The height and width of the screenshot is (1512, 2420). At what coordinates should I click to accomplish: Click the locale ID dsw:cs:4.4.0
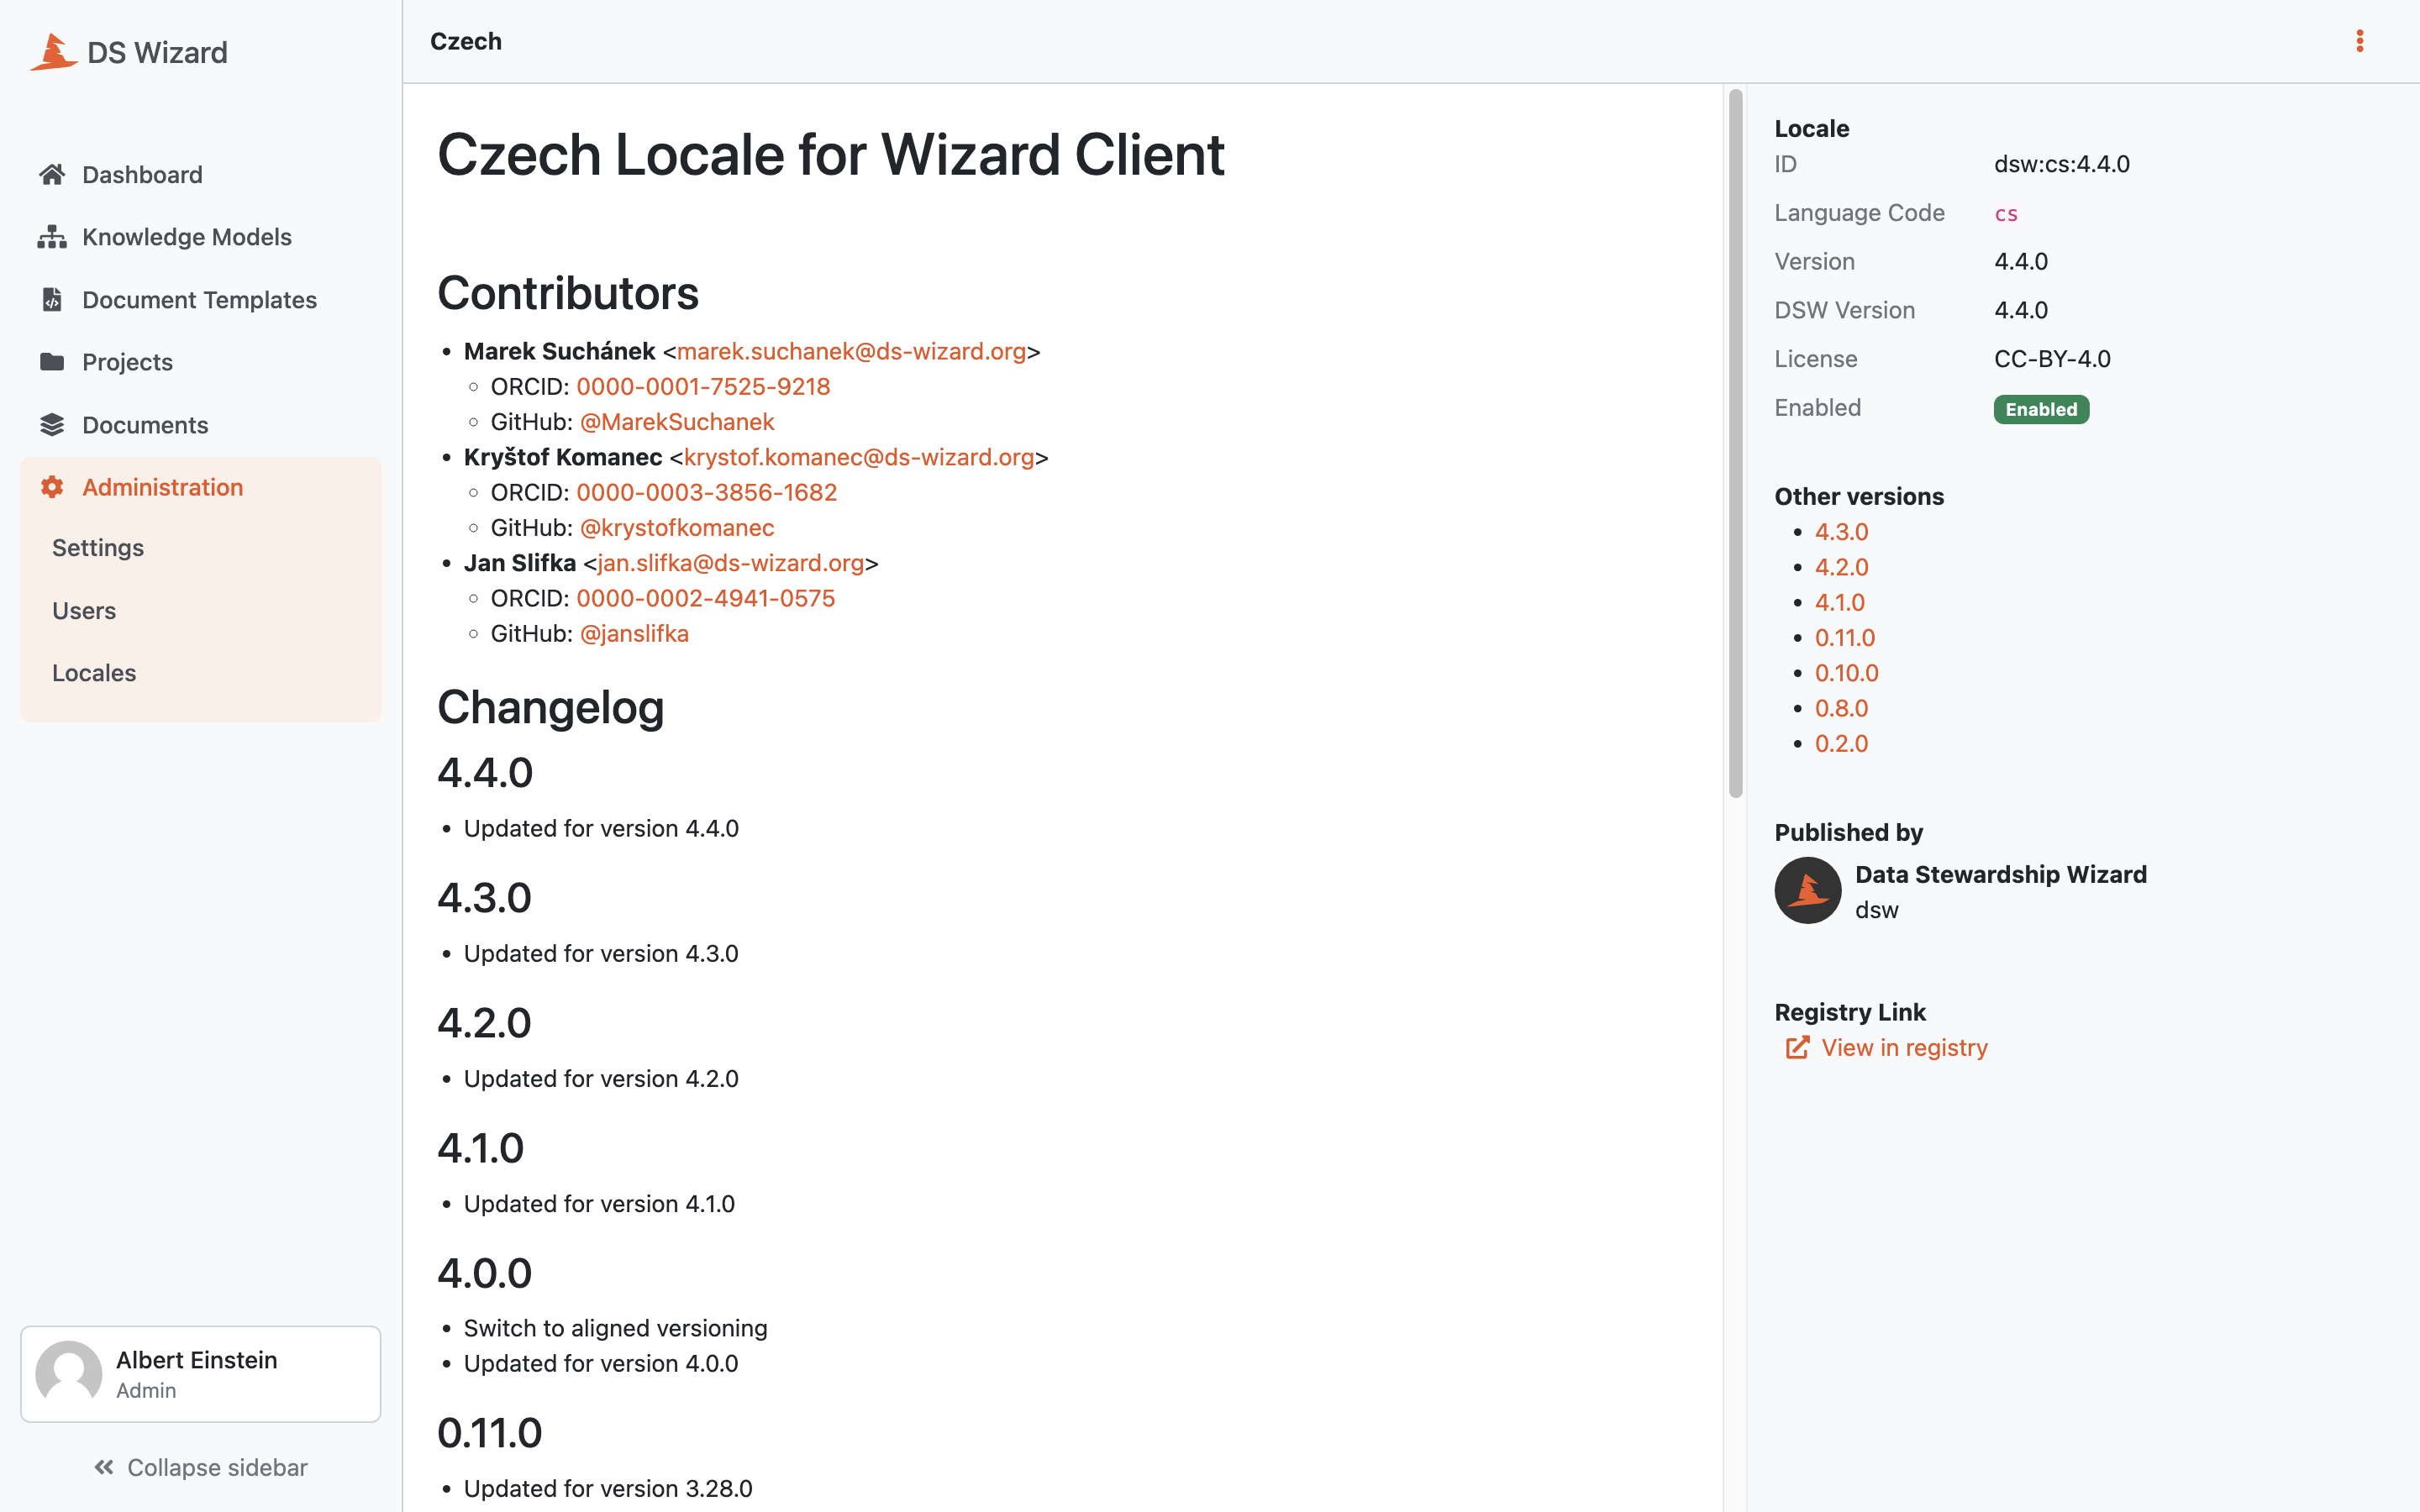[2062, 164]
